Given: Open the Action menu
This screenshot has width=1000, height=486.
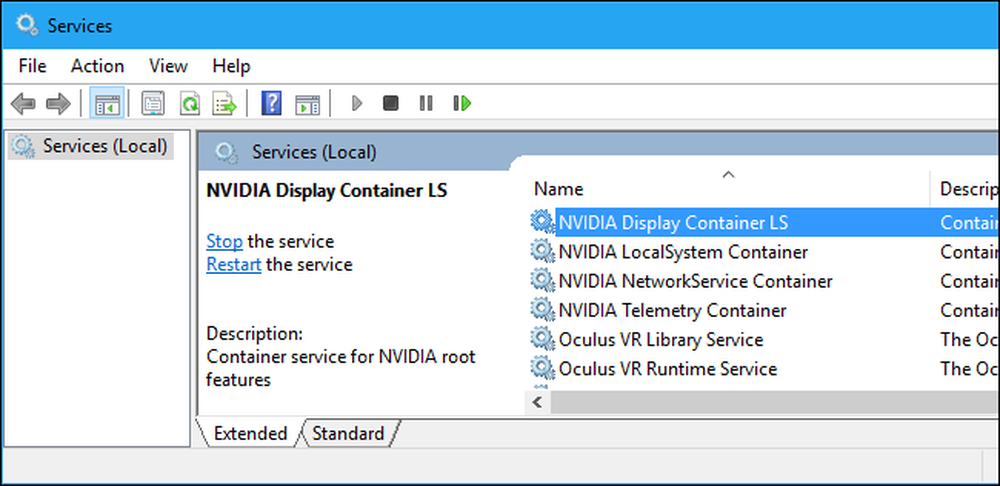Looking at the screenshot, I should 97,66.
